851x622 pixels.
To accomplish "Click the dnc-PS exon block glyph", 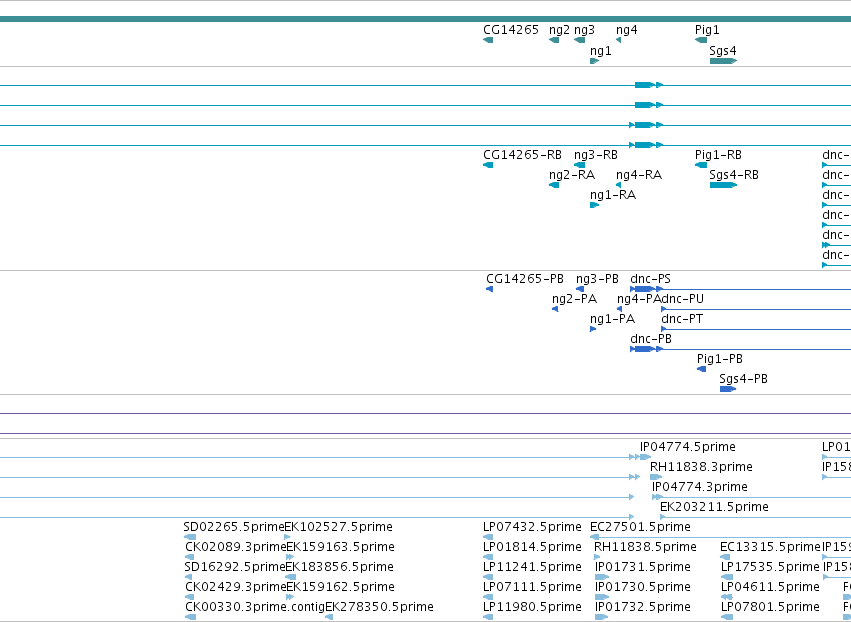I will click(x=644, y=289).
